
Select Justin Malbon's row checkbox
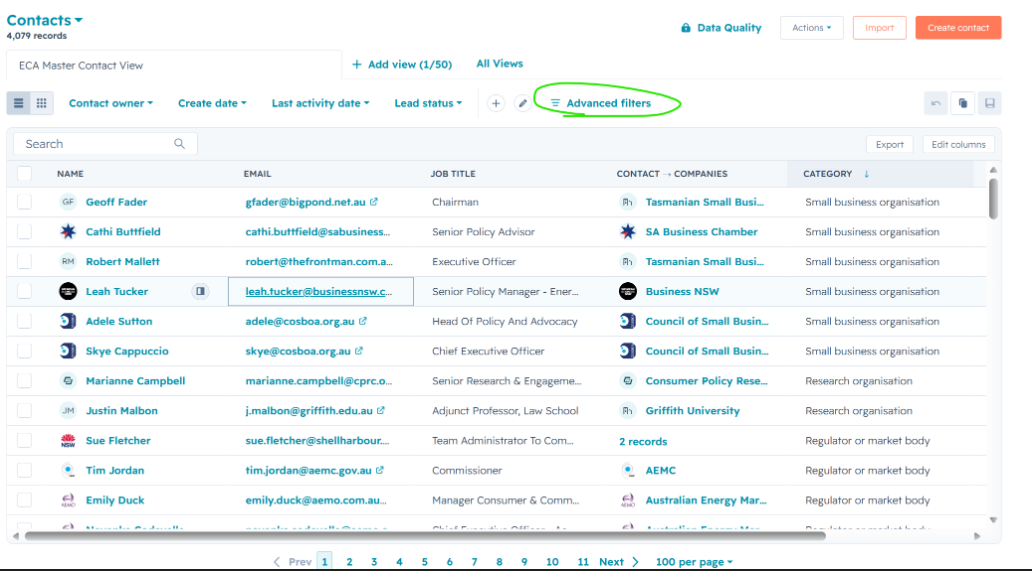(x=24, y=410)
